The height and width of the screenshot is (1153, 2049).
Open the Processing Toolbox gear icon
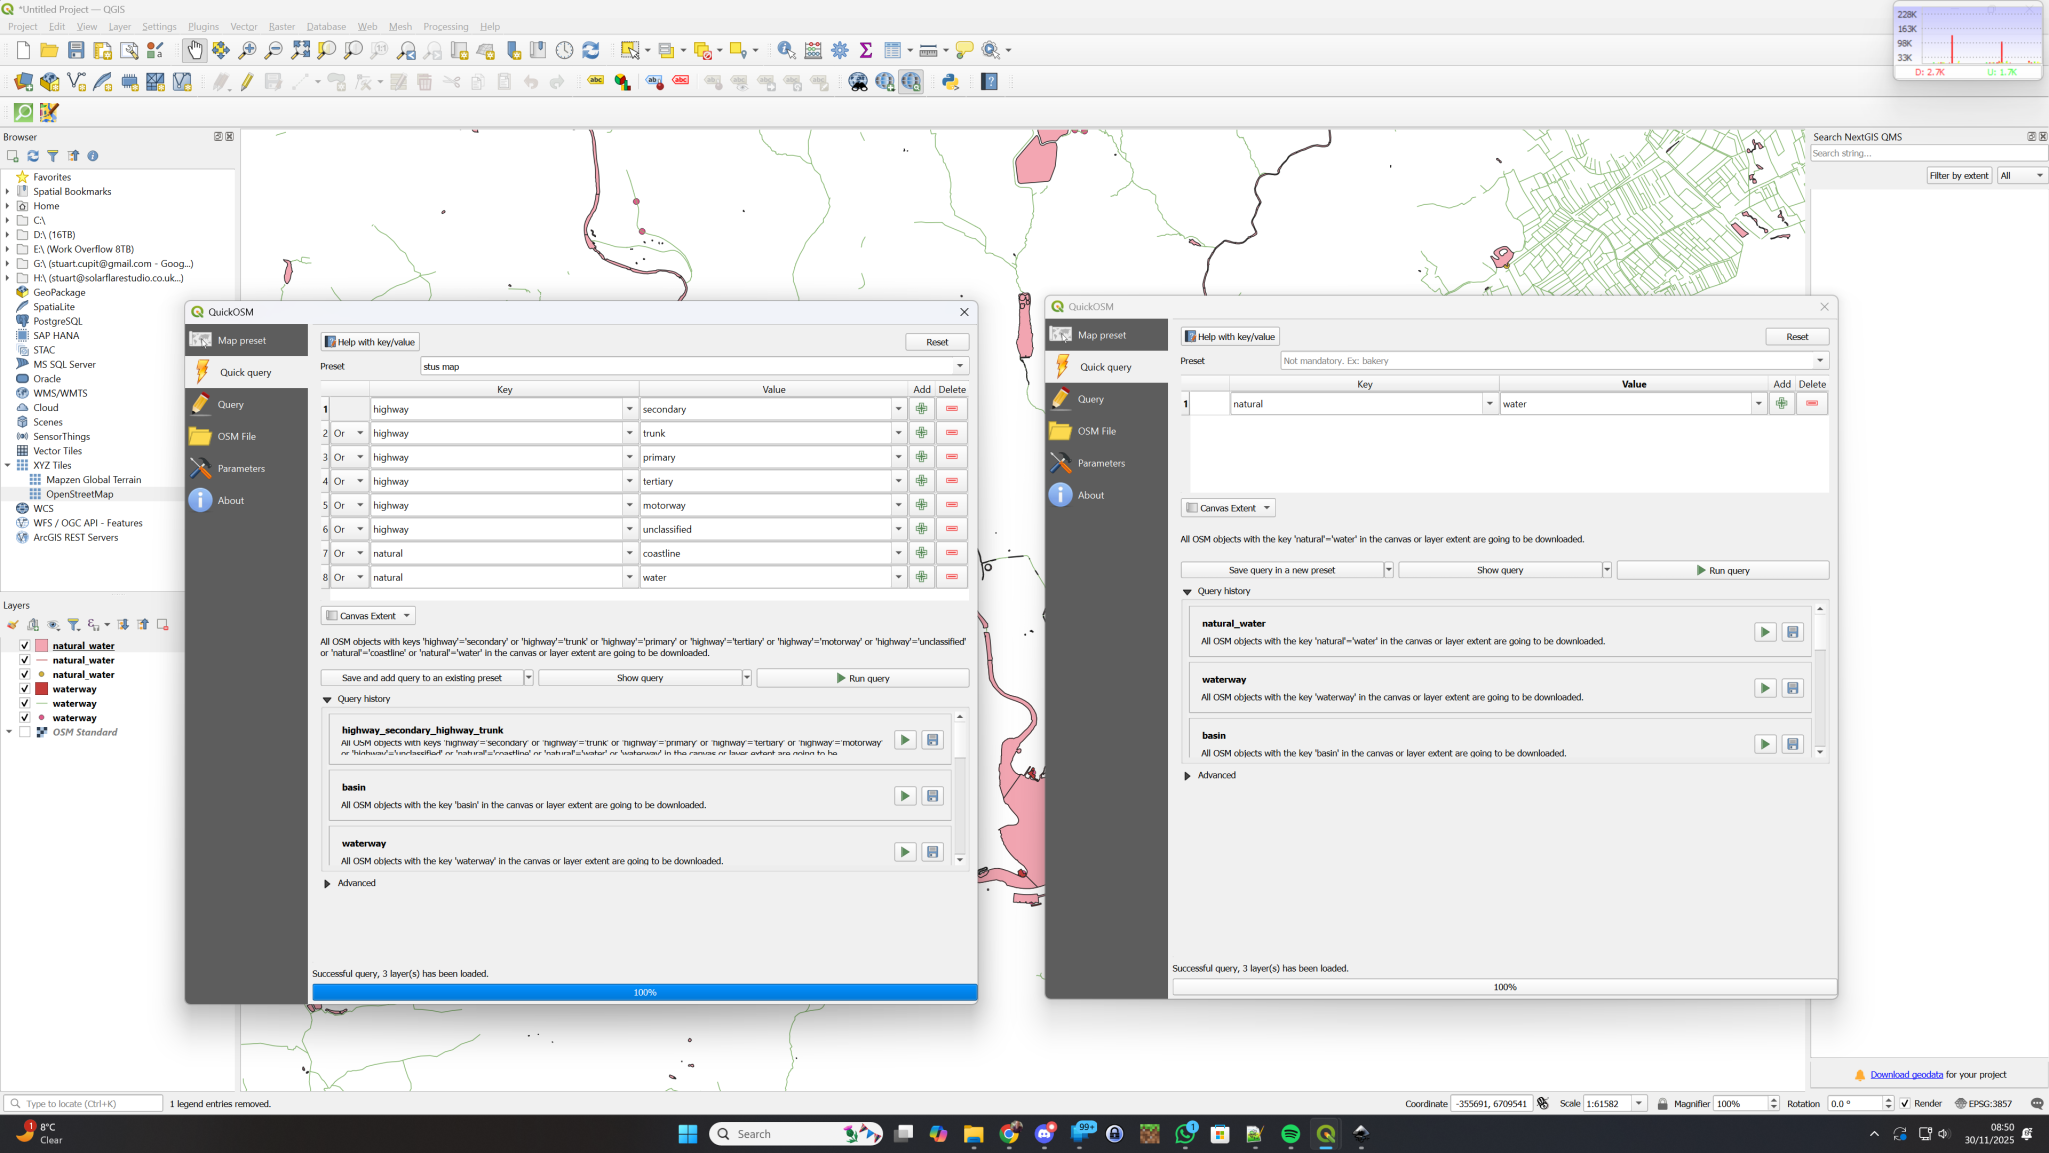(x=840, y=50)
